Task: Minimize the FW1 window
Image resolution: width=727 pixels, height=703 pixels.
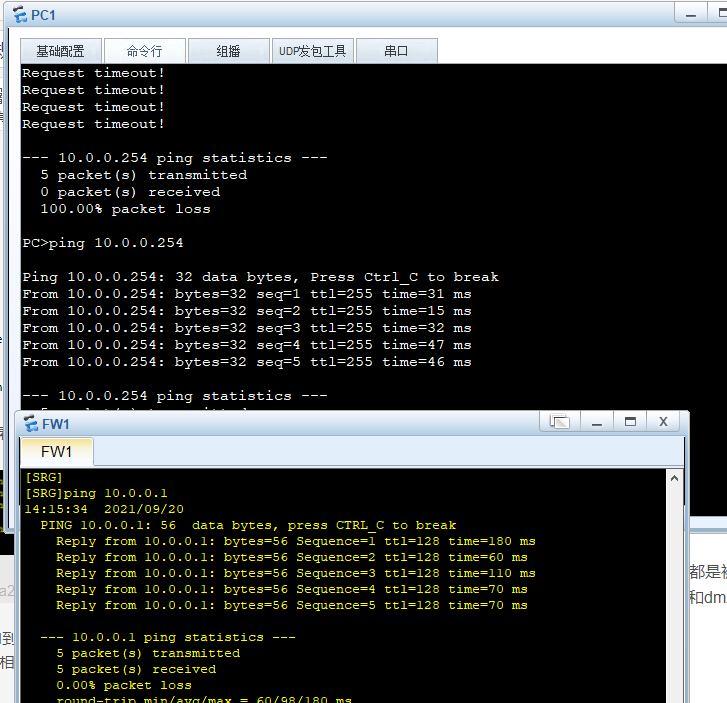Action: pyautogui.click(x=597, y=422)
